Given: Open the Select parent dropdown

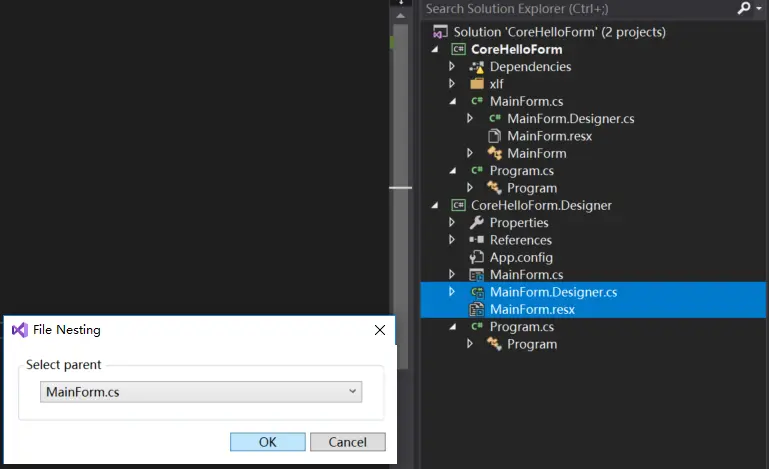Looking at the screenshot, I should tap(201, 392).
